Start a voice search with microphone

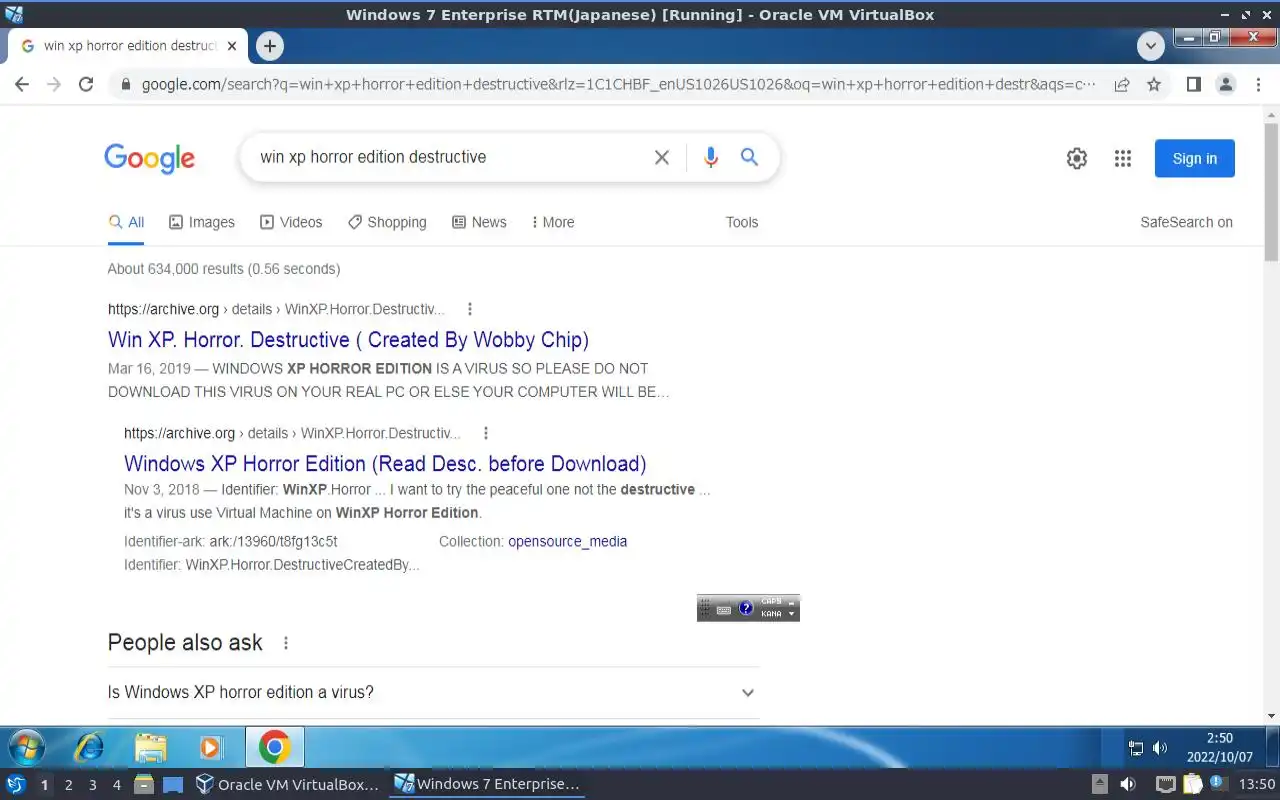[711, 157]
